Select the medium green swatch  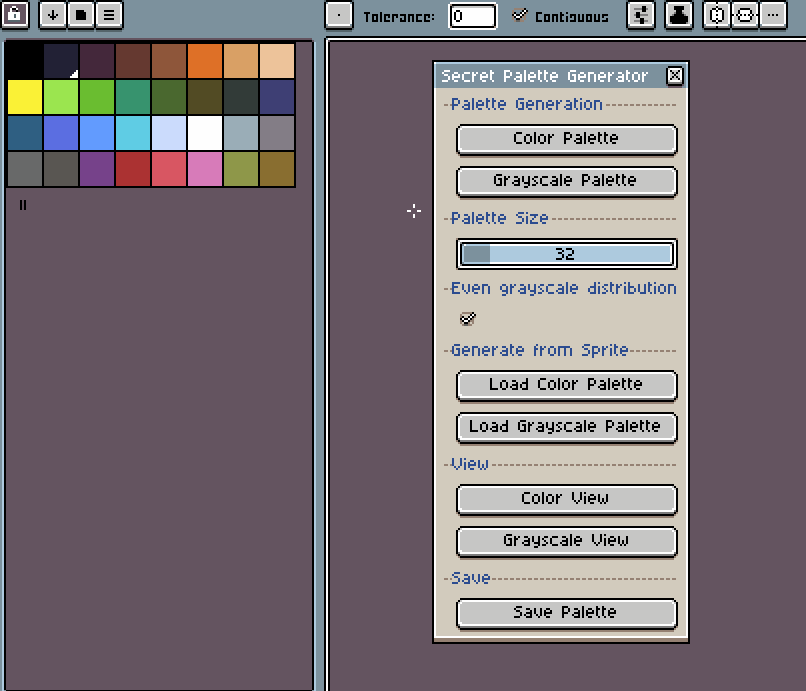pyautogui.click(x=97, y=97)
